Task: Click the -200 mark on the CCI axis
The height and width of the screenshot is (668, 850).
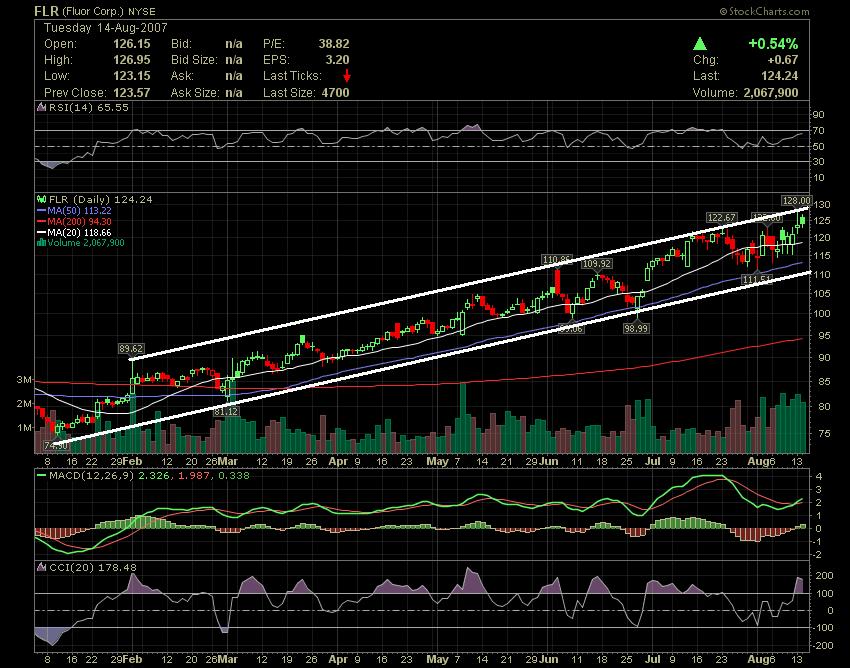Action: [822, 646]
